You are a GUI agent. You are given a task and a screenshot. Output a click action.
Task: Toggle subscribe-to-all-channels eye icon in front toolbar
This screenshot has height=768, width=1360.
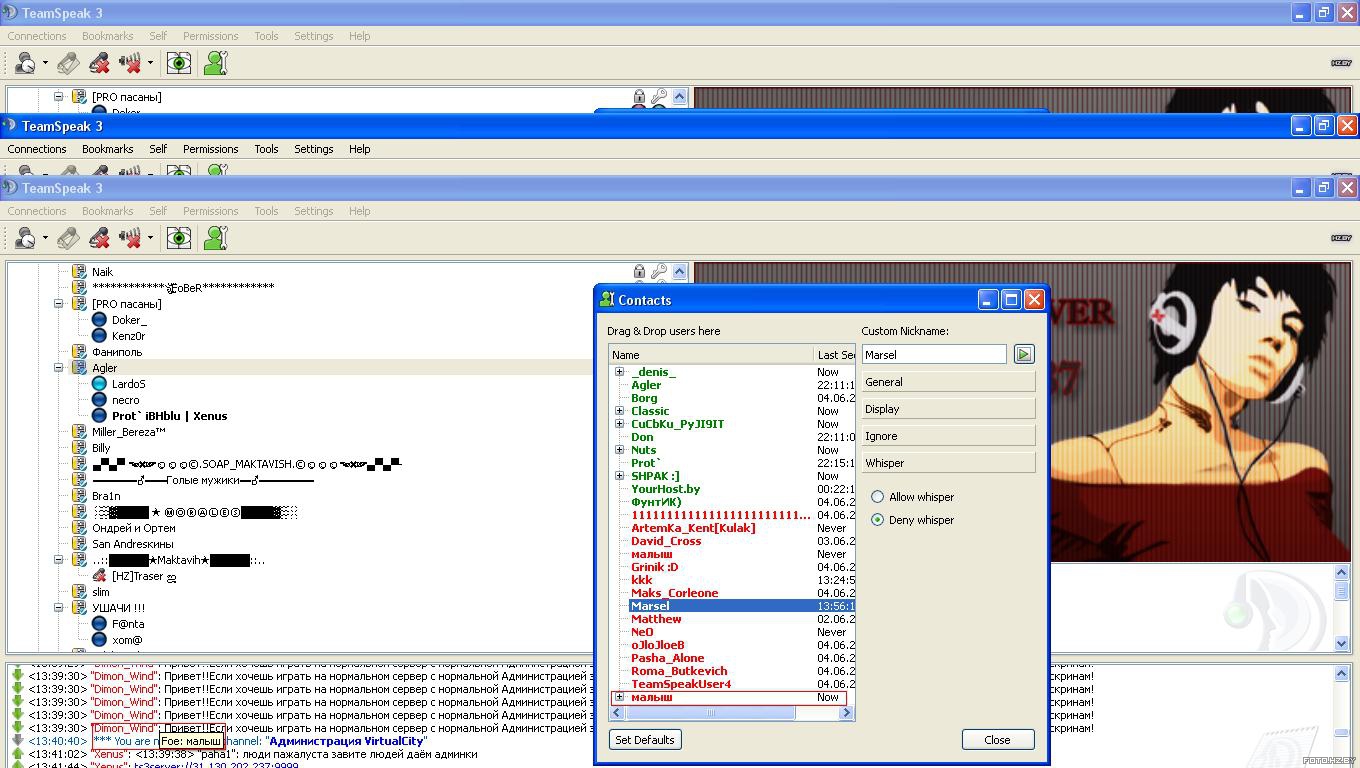(x=179, y=238)
